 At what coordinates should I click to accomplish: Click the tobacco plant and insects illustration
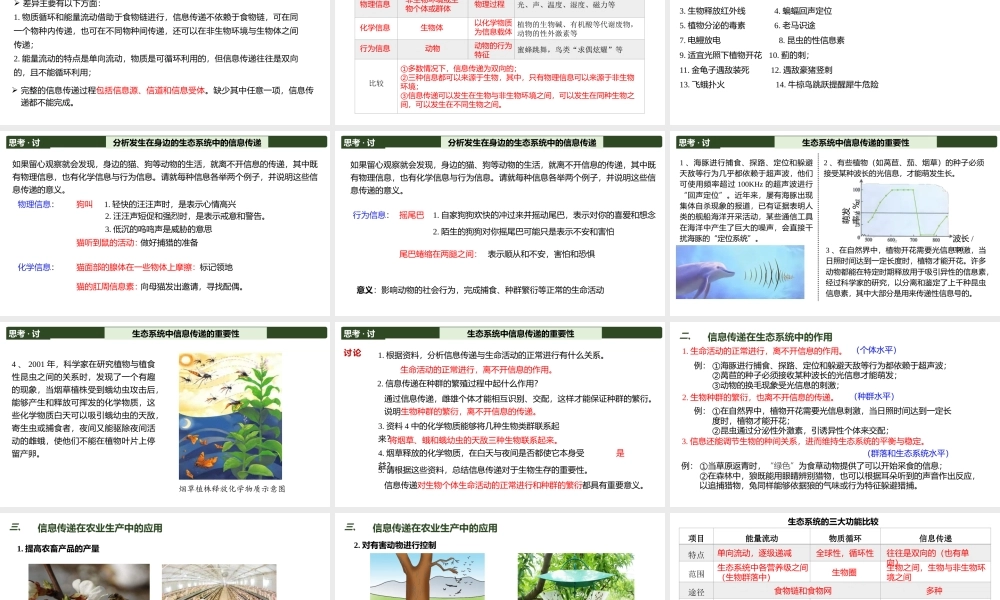[230, 416]
